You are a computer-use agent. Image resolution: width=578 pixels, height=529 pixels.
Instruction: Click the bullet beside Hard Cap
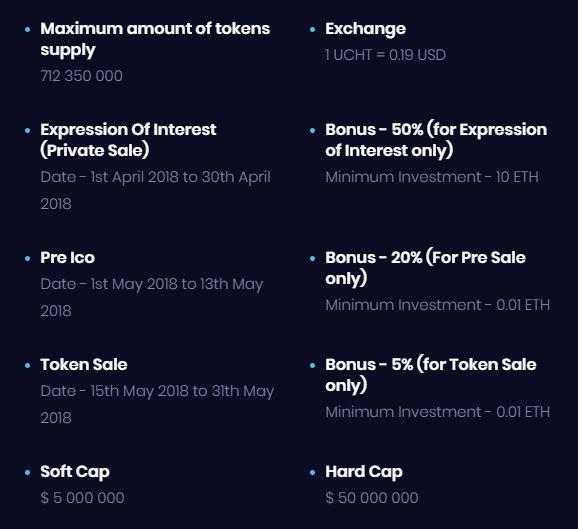coord(313,472)
